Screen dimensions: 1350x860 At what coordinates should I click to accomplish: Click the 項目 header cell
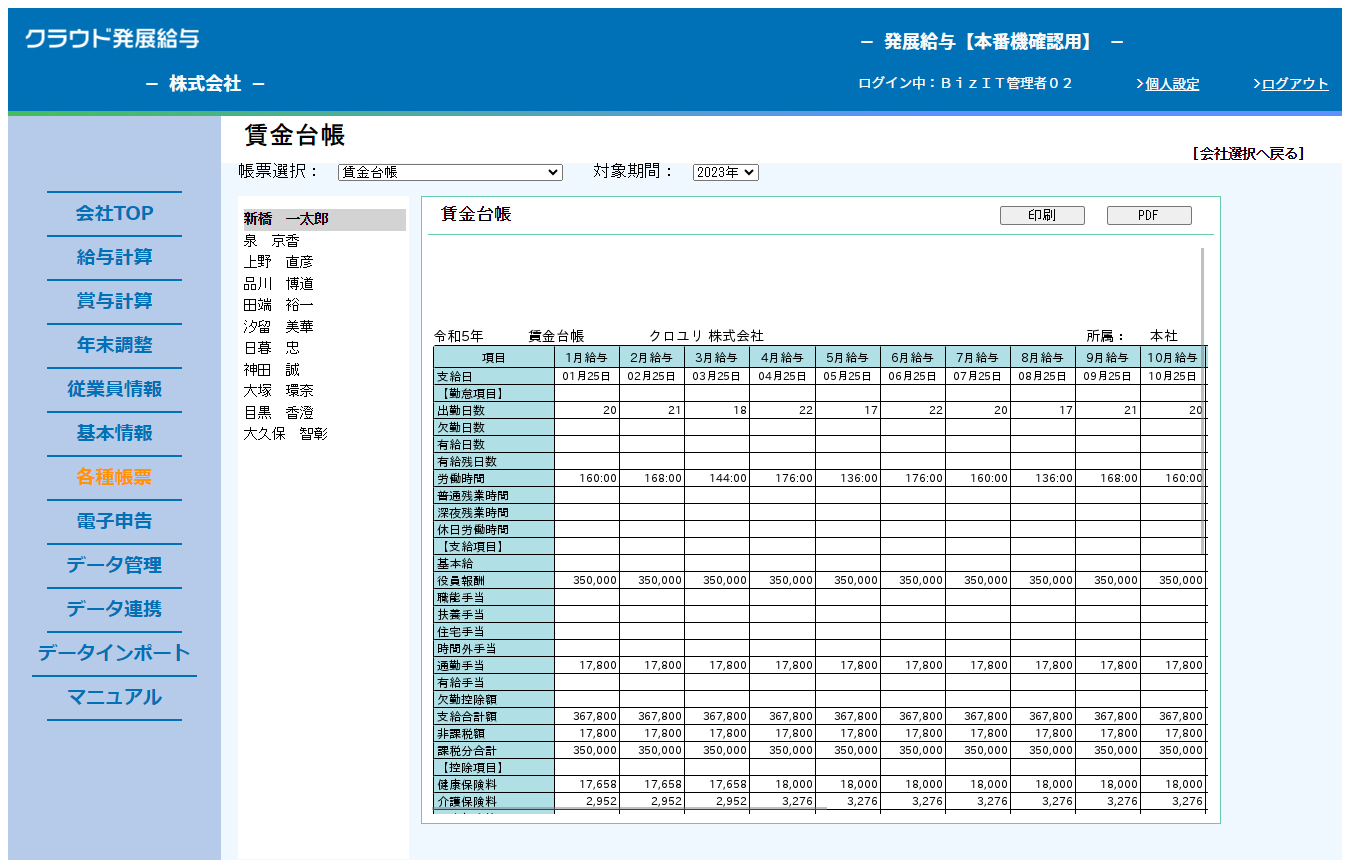click(x=494, y=357)
